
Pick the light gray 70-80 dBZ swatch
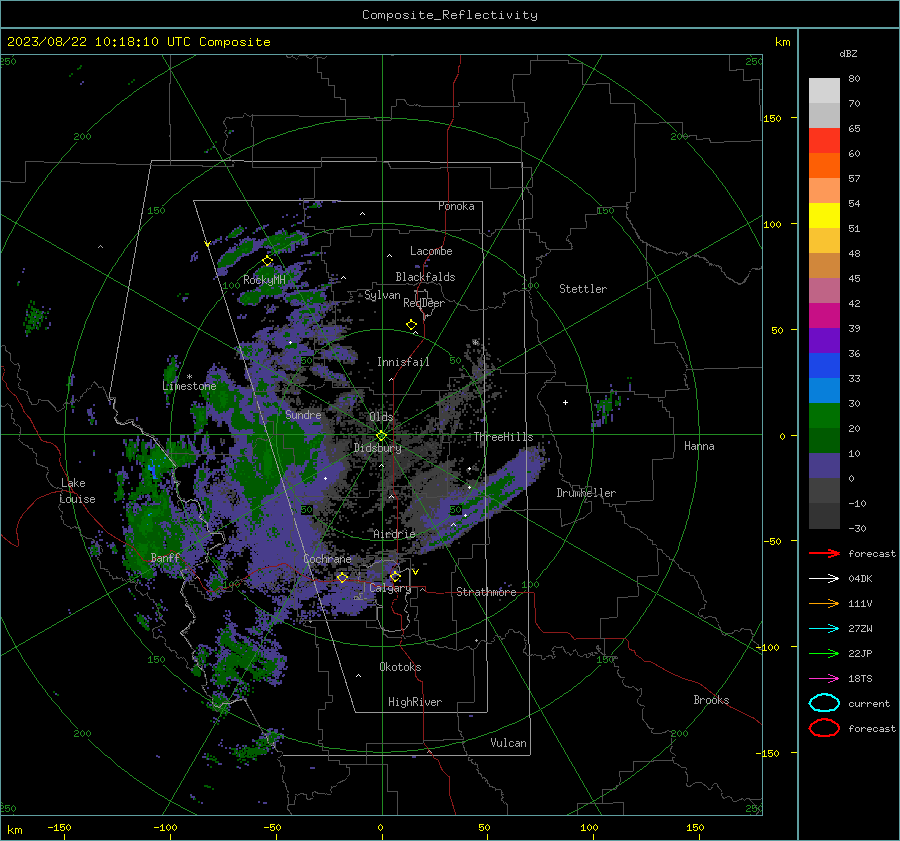(x=824, y=91)
